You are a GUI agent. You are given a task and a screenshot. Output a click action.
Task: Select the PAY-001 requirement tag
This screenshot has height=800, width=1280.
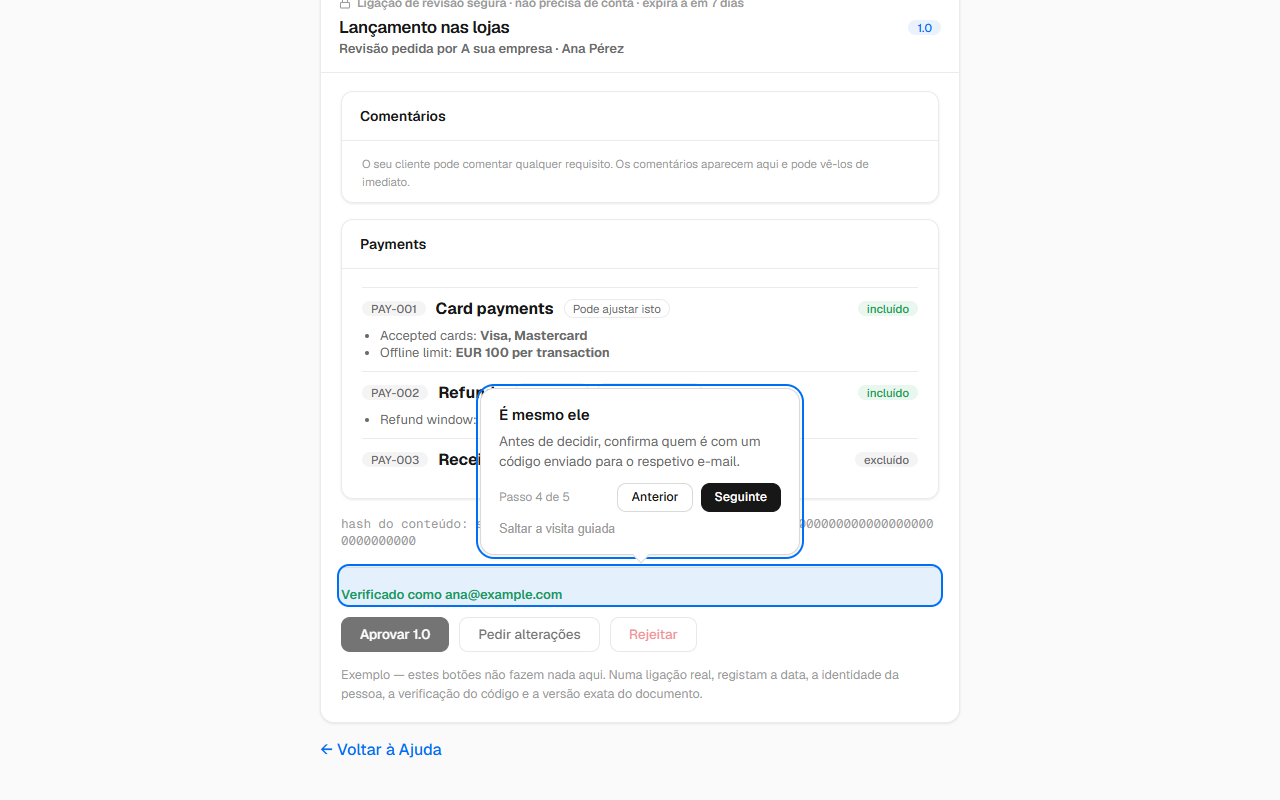pyautogui.click(x=394, y=309)
